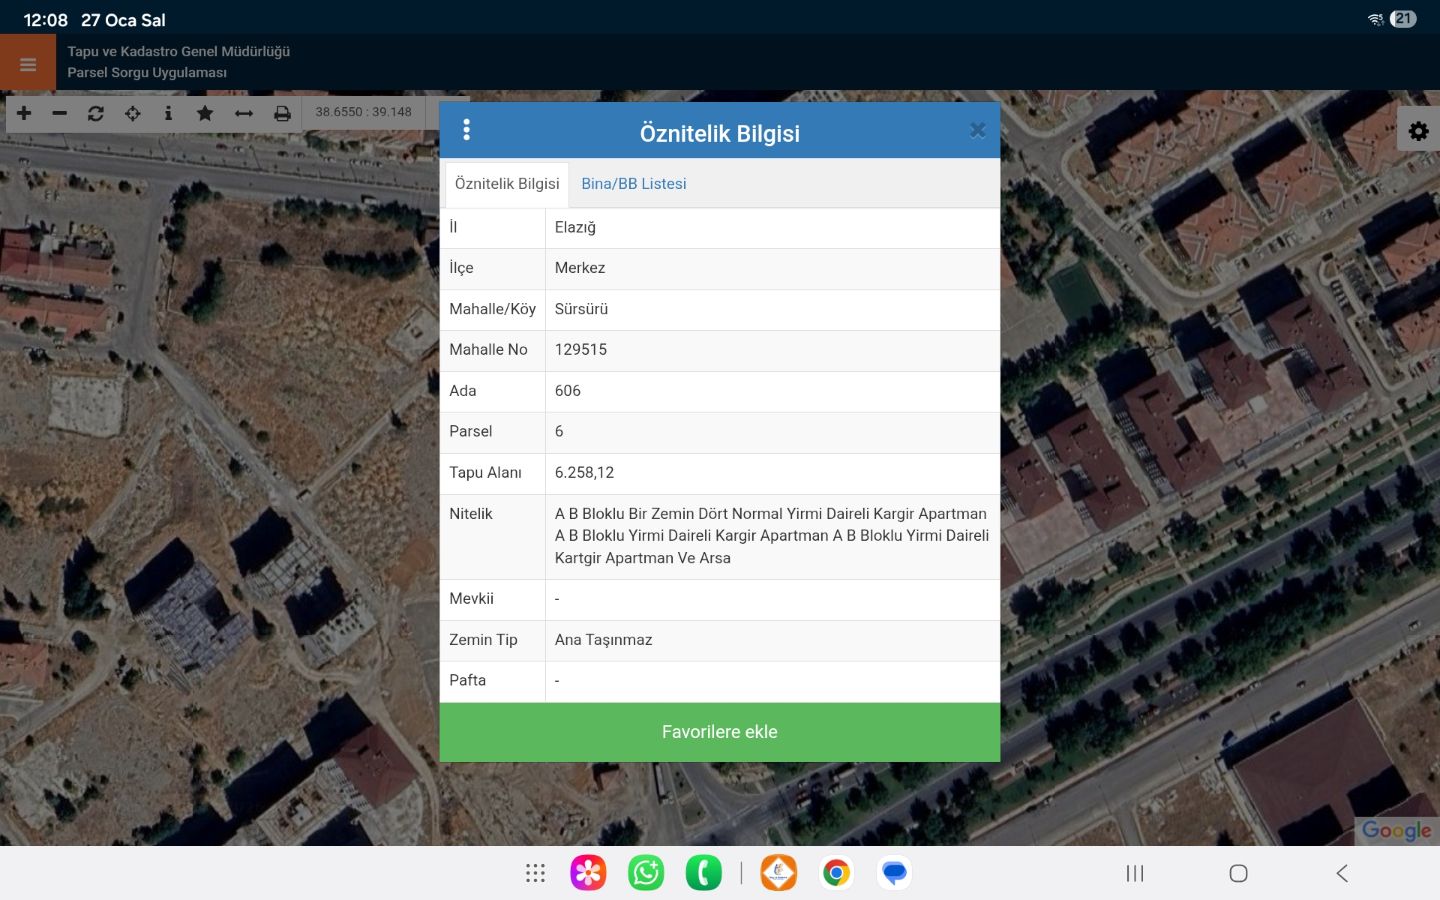Close the Öznitelik Bilgisi dialog
The image size is (1440, 900).
[x=977, y=130]
